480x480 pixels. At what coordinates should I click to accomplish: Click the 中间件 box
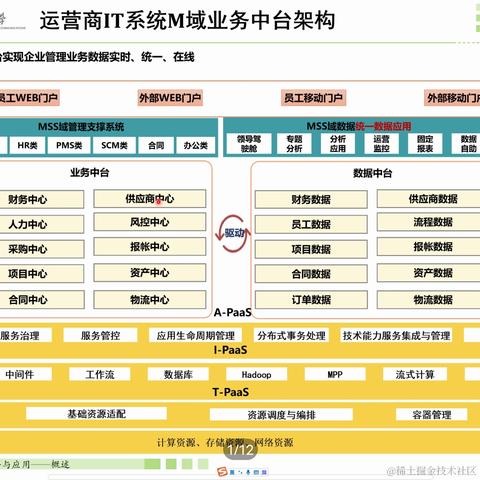click(25, 374)
